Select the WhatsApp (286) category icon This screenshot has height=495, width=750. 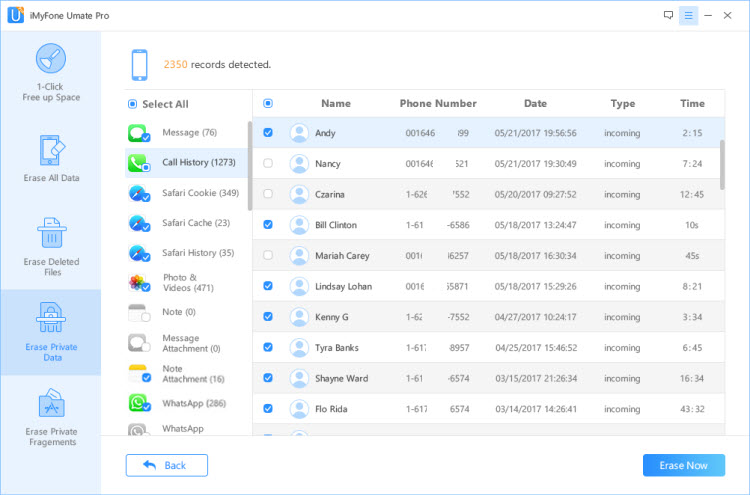pyautogui.click(x=139, y=403)
